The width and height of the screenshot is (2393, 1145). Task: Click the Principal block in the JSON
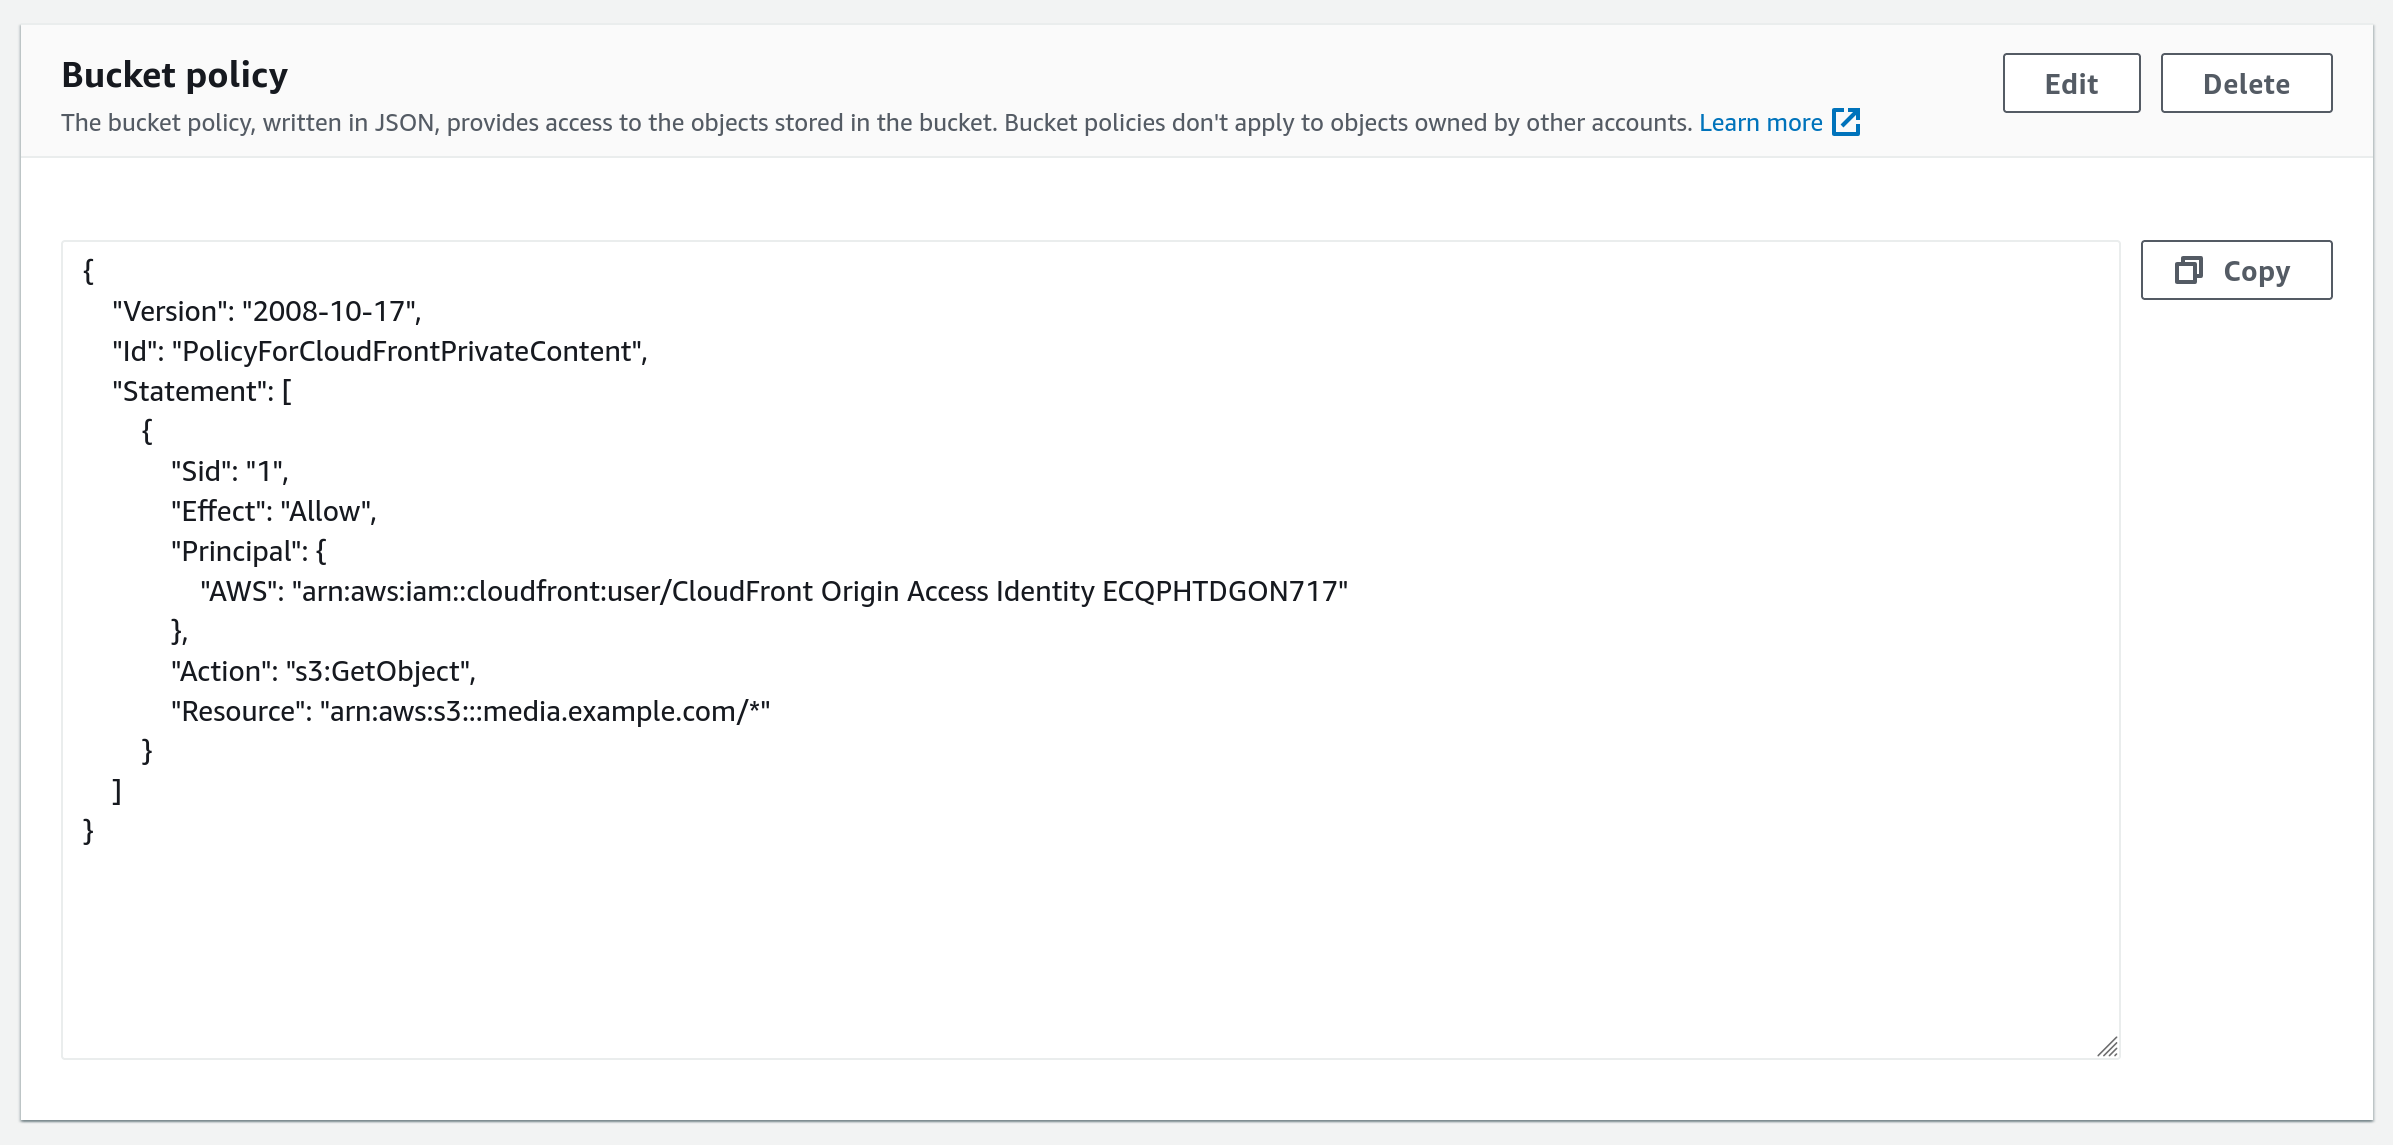pyautogui.click(x=247, y=551)
